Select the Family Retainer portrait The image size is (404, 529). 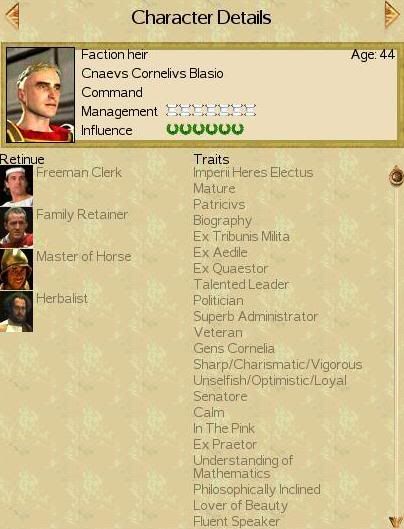click(x=17, y=228)
